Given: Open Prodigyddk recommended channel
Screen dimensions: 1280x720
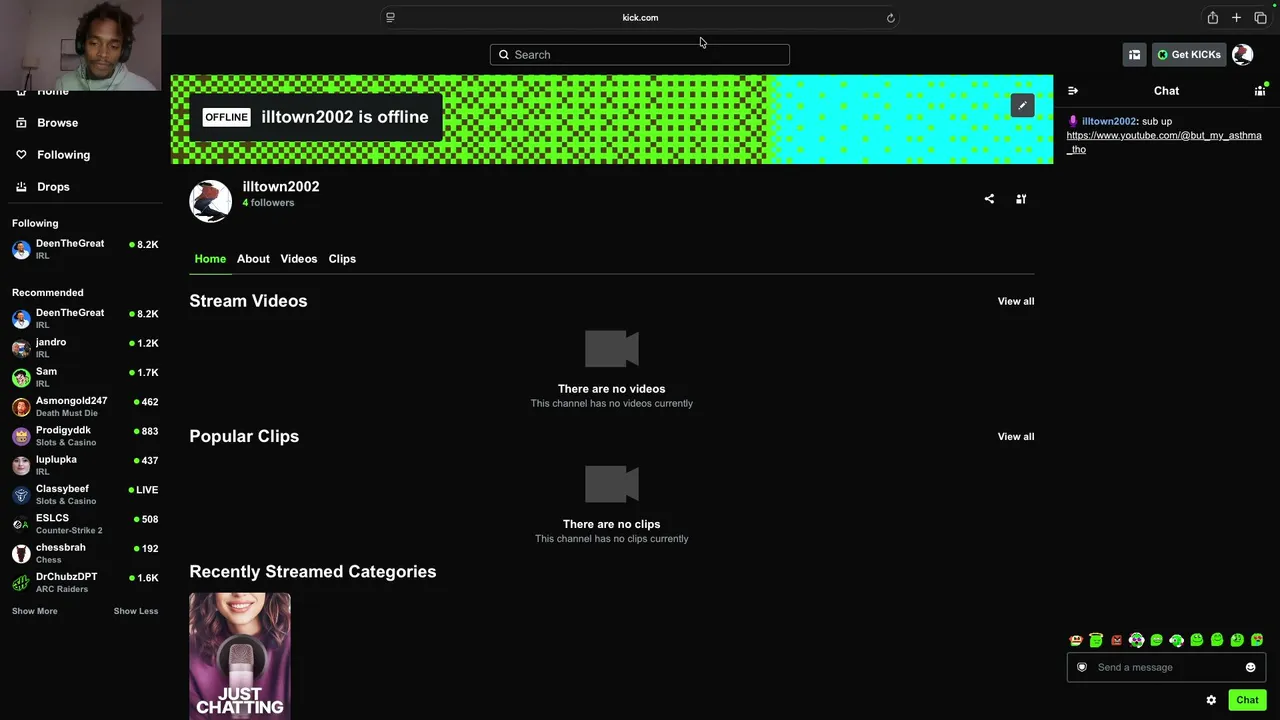Looking at the screenshot, I should click(x=85, y=436).
